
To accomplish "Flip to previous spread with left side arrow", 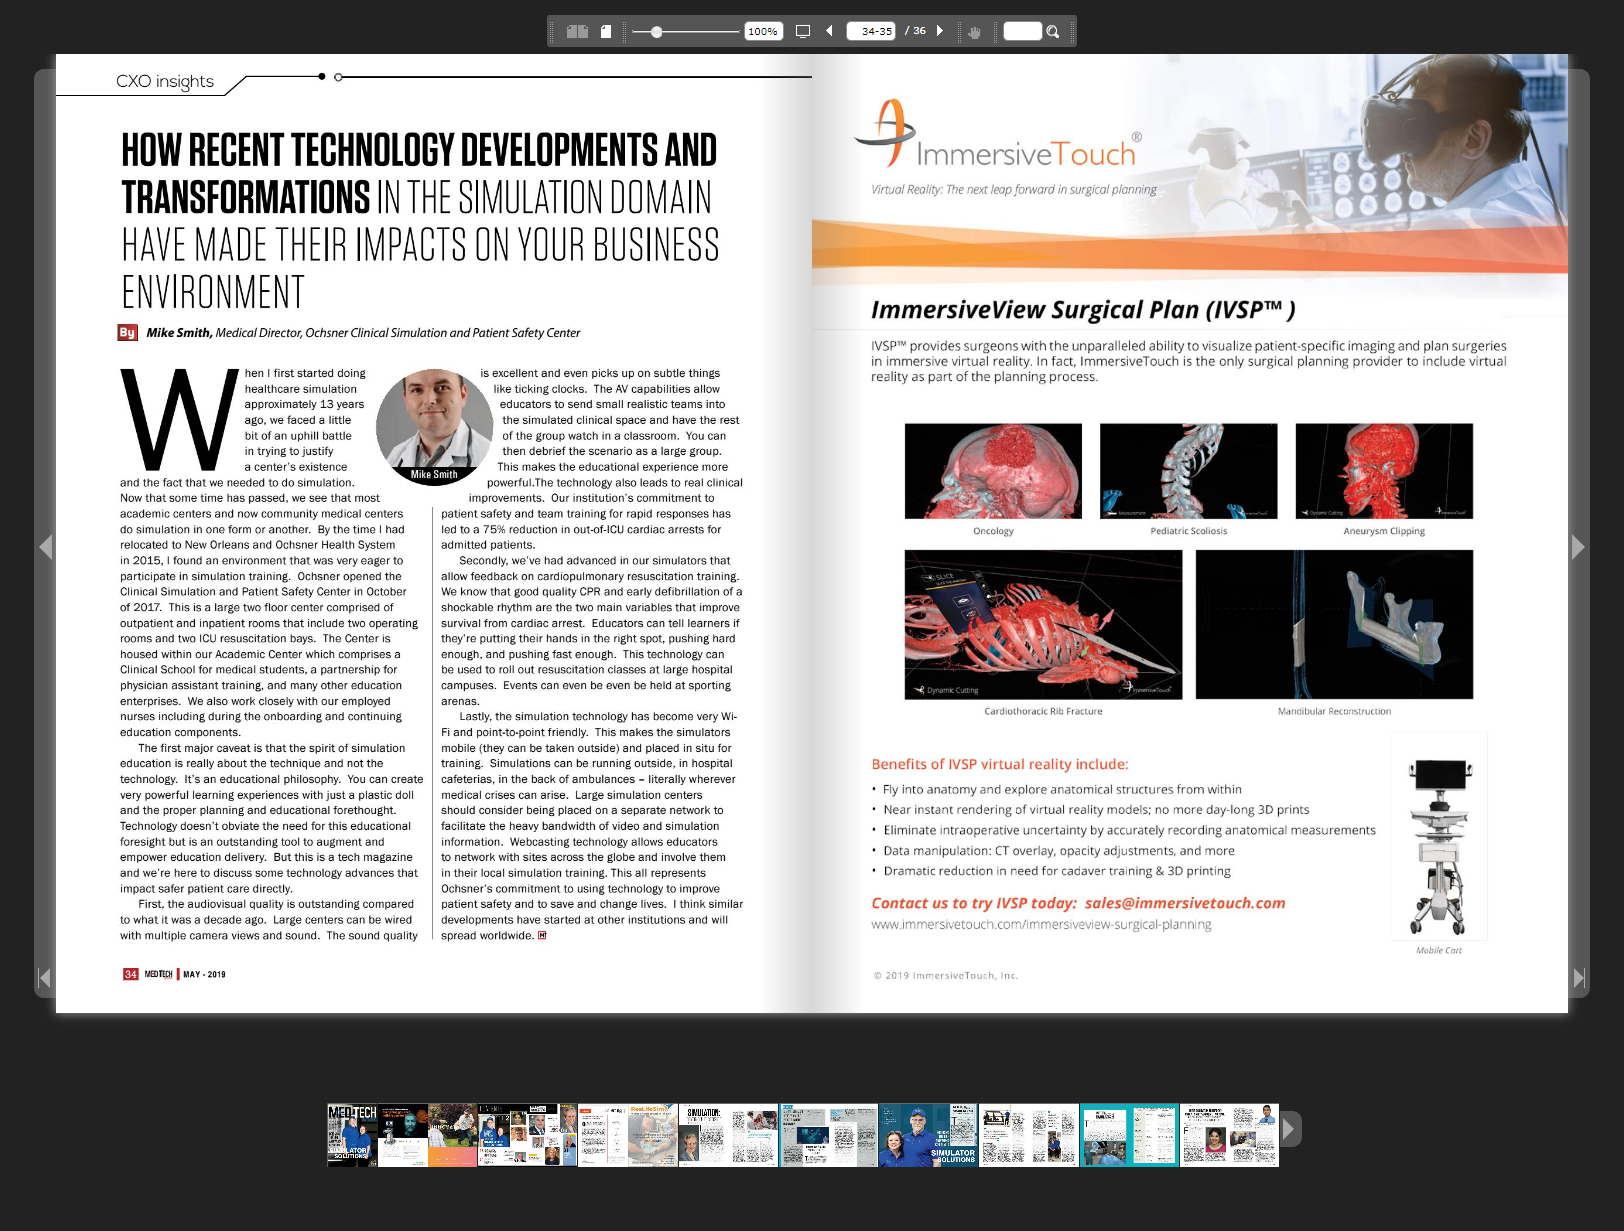I will click(45, 547).
